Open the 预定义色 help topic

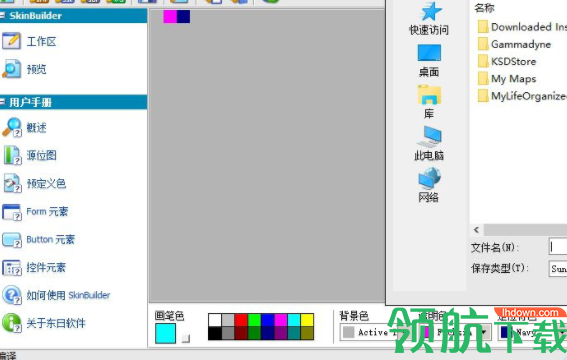[34, 183]
